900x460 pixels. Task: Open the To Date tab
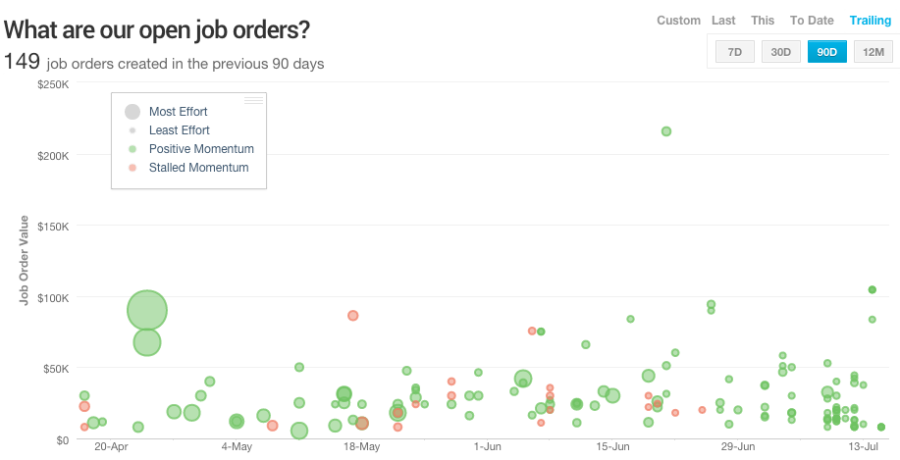click(811, 20)
